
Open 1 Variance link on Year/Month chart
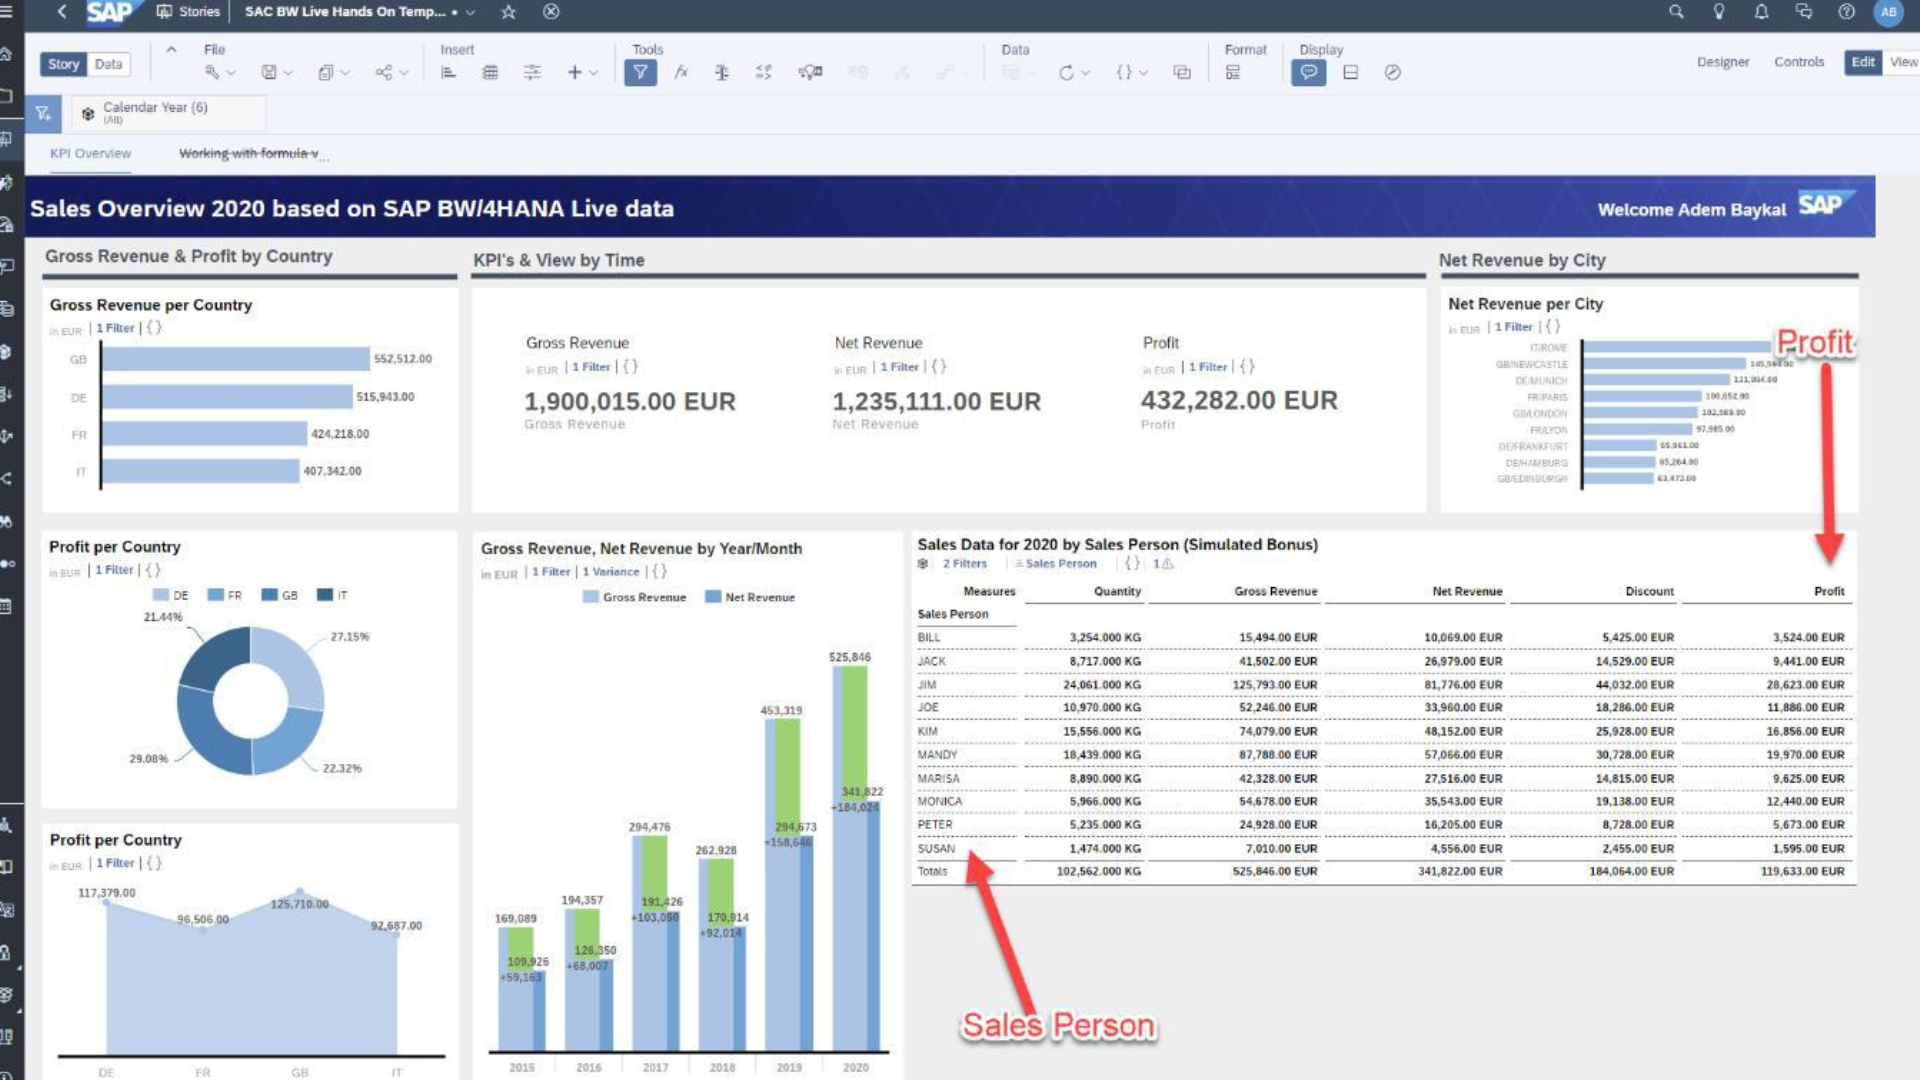pyautogui.click(x=611, y=572)
